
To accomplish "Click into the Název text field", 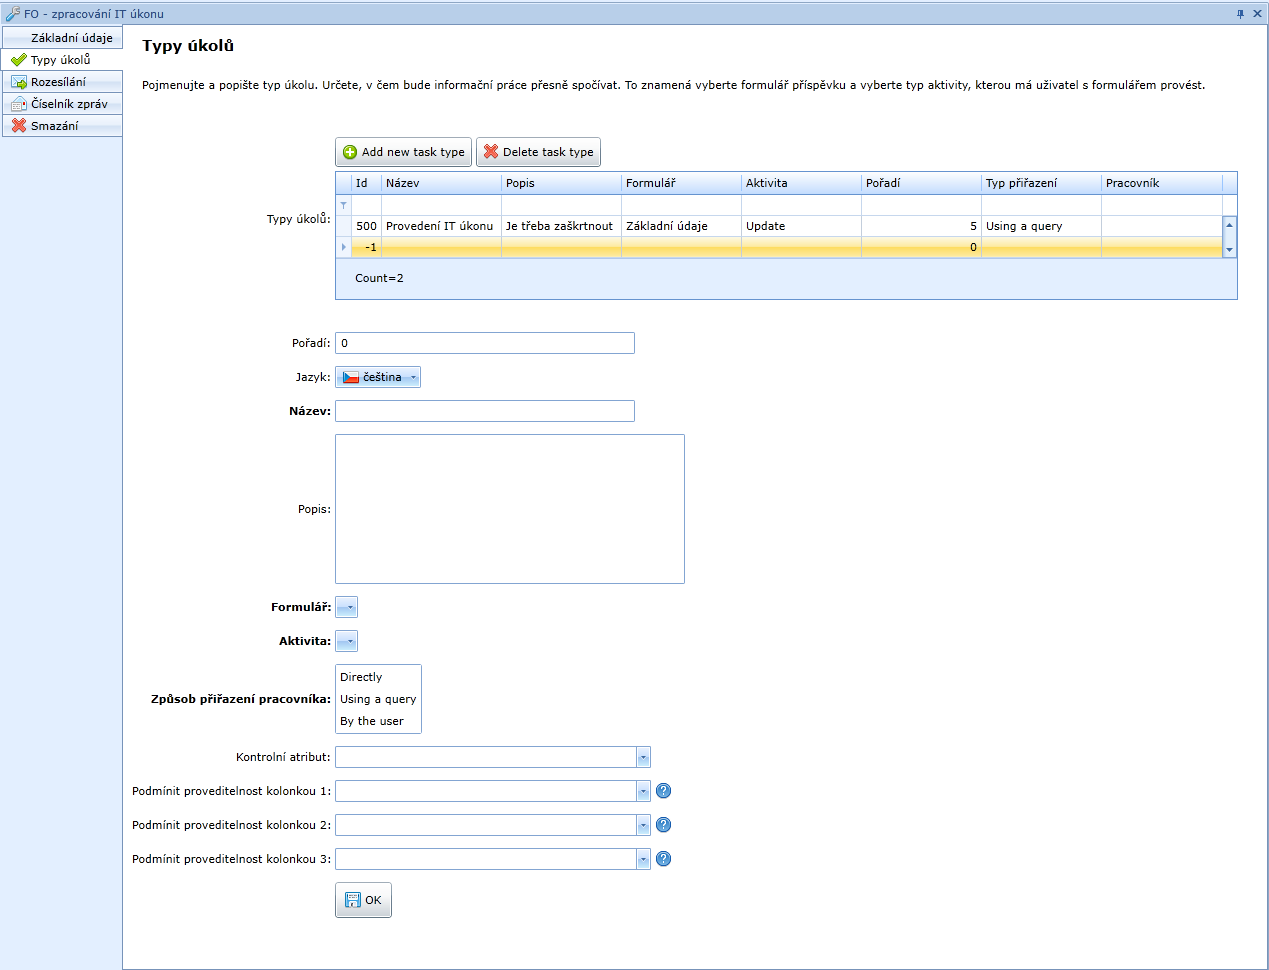I will pos(485,411).
